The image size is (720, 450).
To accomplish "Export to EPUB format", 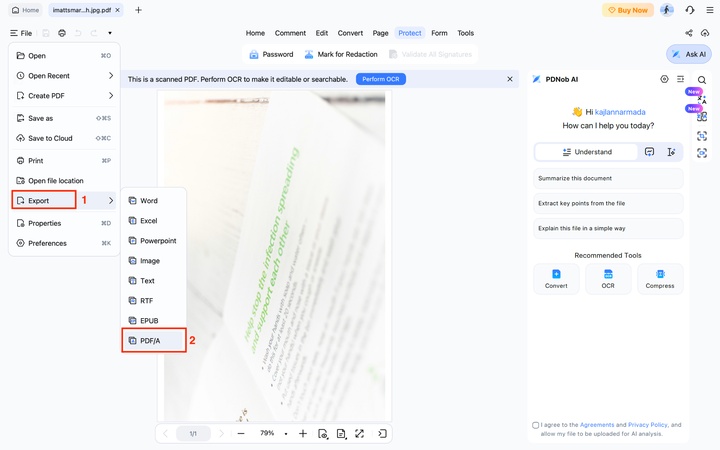I will click(x=154, y=321).
